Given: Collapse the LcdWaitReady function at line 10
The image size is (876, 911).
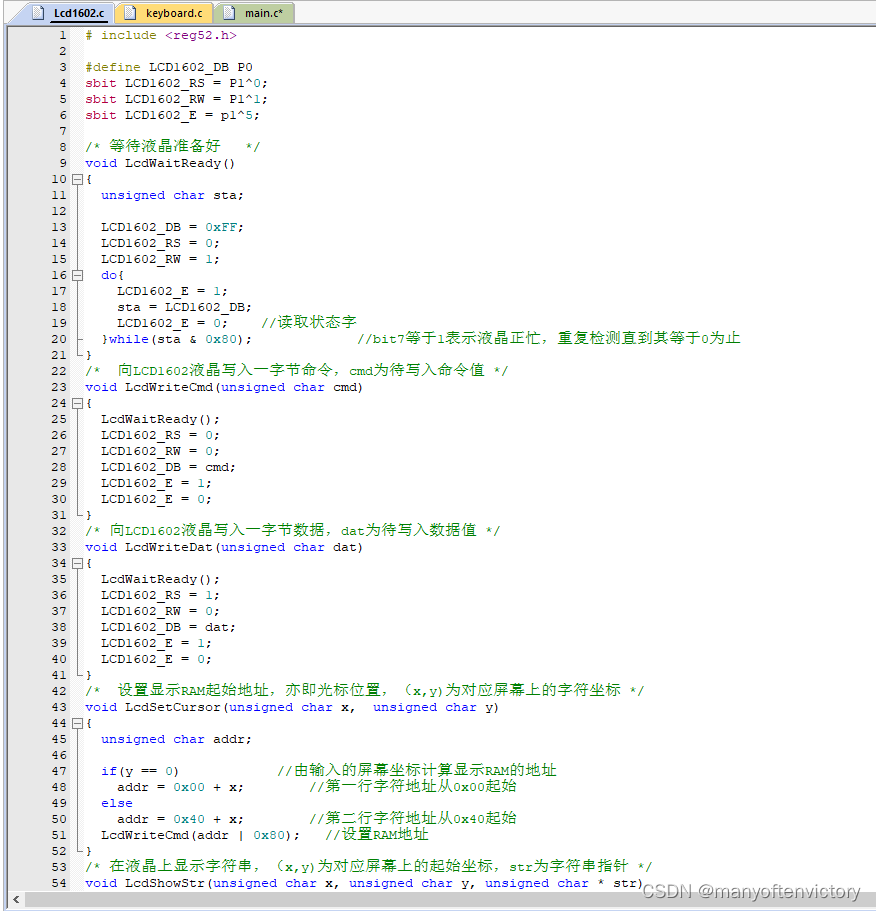Looking at the screenshot, I should coord(77,180).
